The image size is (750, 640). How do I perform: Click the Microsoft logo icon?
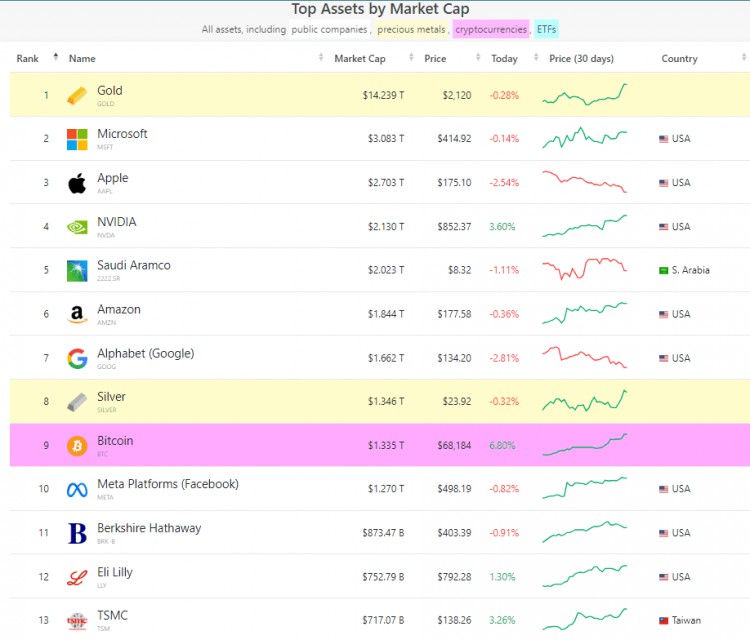pos(77,139)
